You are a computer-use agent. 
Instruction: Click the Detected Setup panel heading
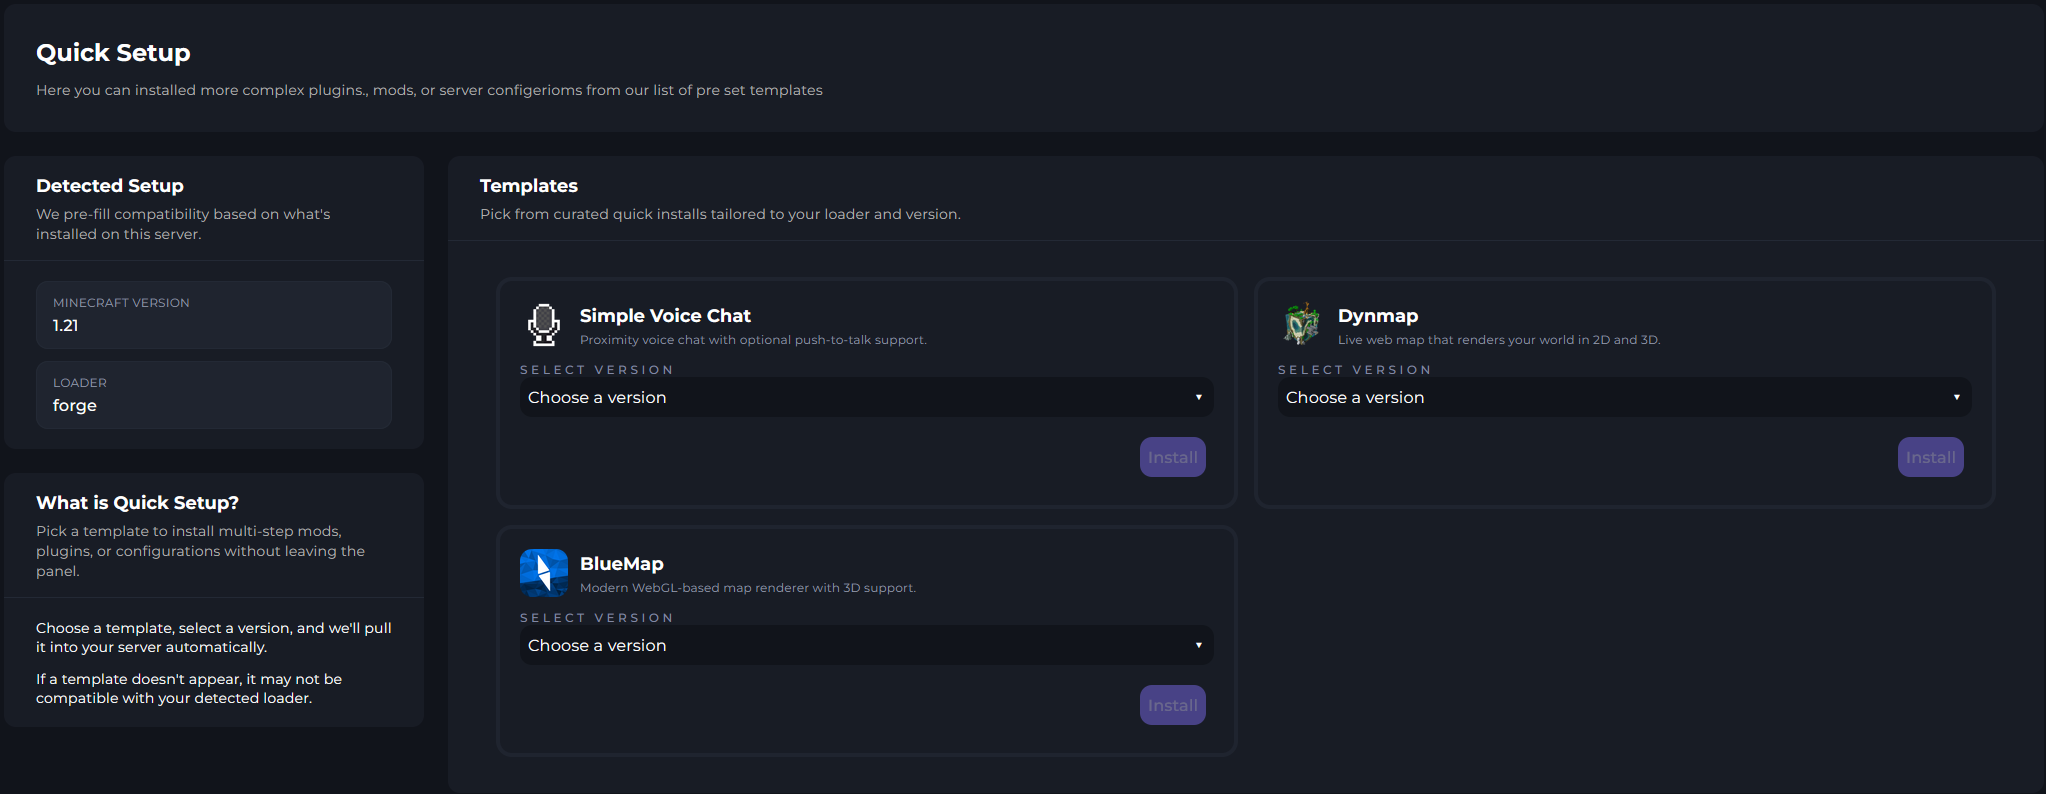click(x=110, y=186)
